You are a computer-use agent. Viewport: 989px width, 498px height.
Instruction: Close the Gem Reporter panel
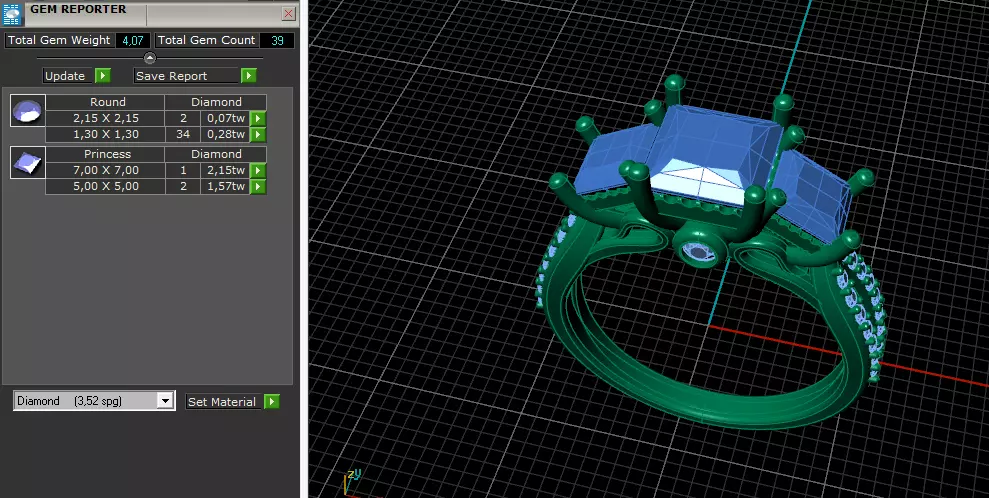tap(288, 13)
